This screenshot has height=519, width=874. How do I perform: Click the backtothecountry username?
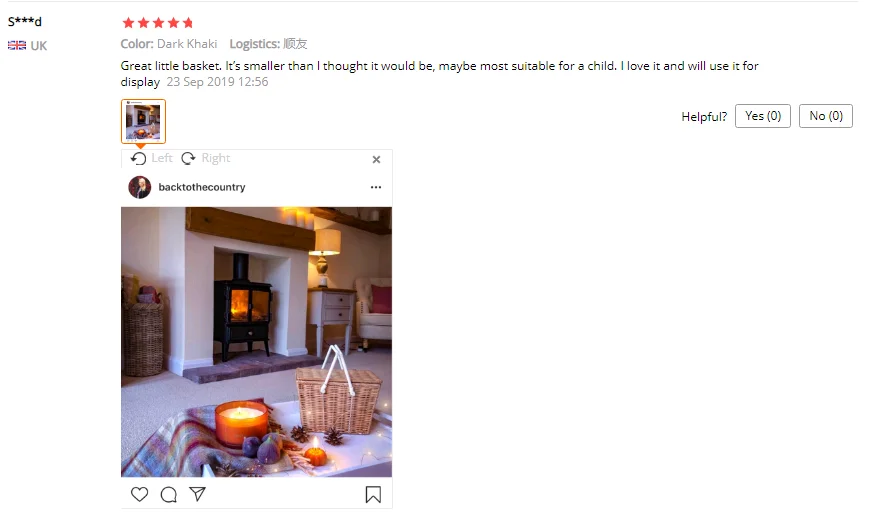pos(202,187)
